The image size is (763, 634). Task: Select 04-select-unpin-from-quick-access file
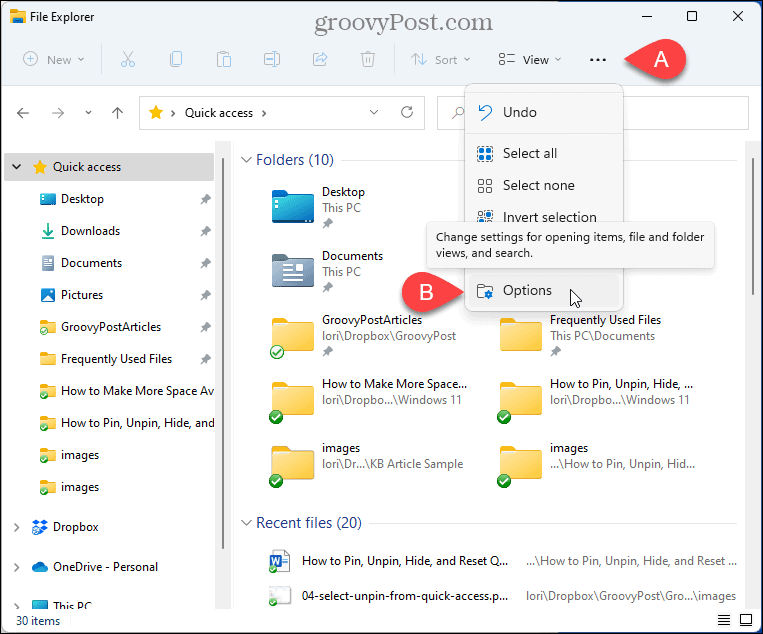[405, 596]
